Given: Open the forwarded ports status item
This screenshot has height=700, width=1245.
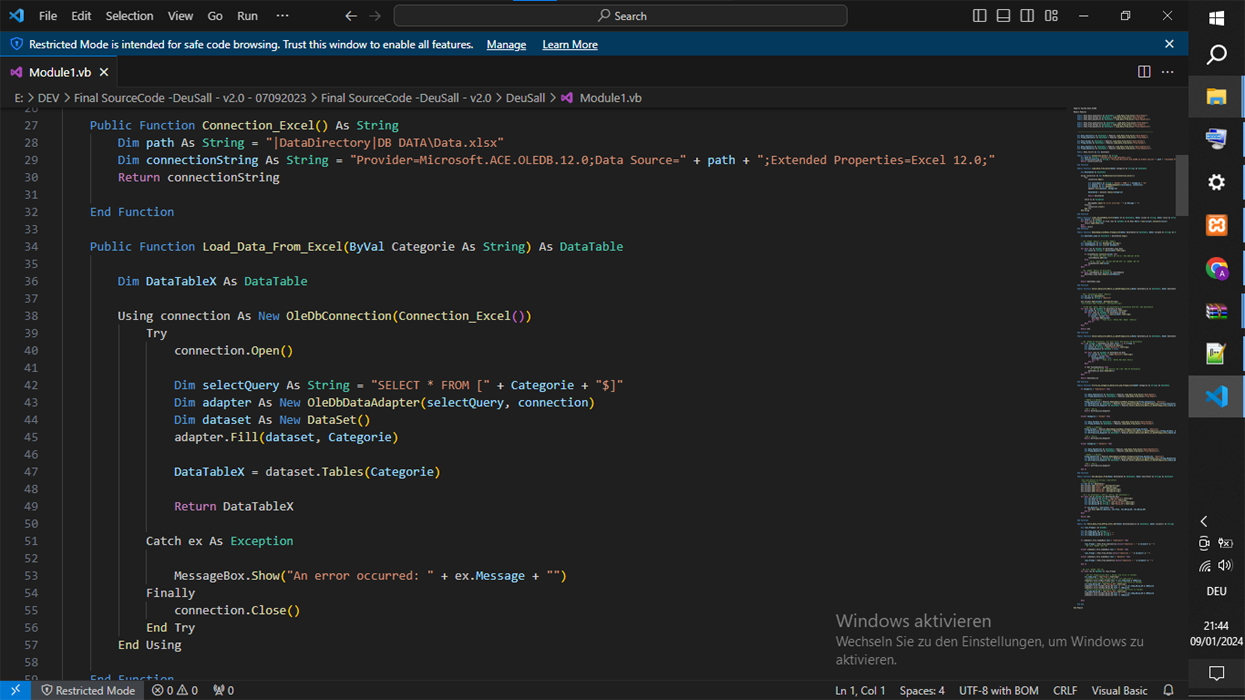Looking at the screenshot, I should click(224, 690).
